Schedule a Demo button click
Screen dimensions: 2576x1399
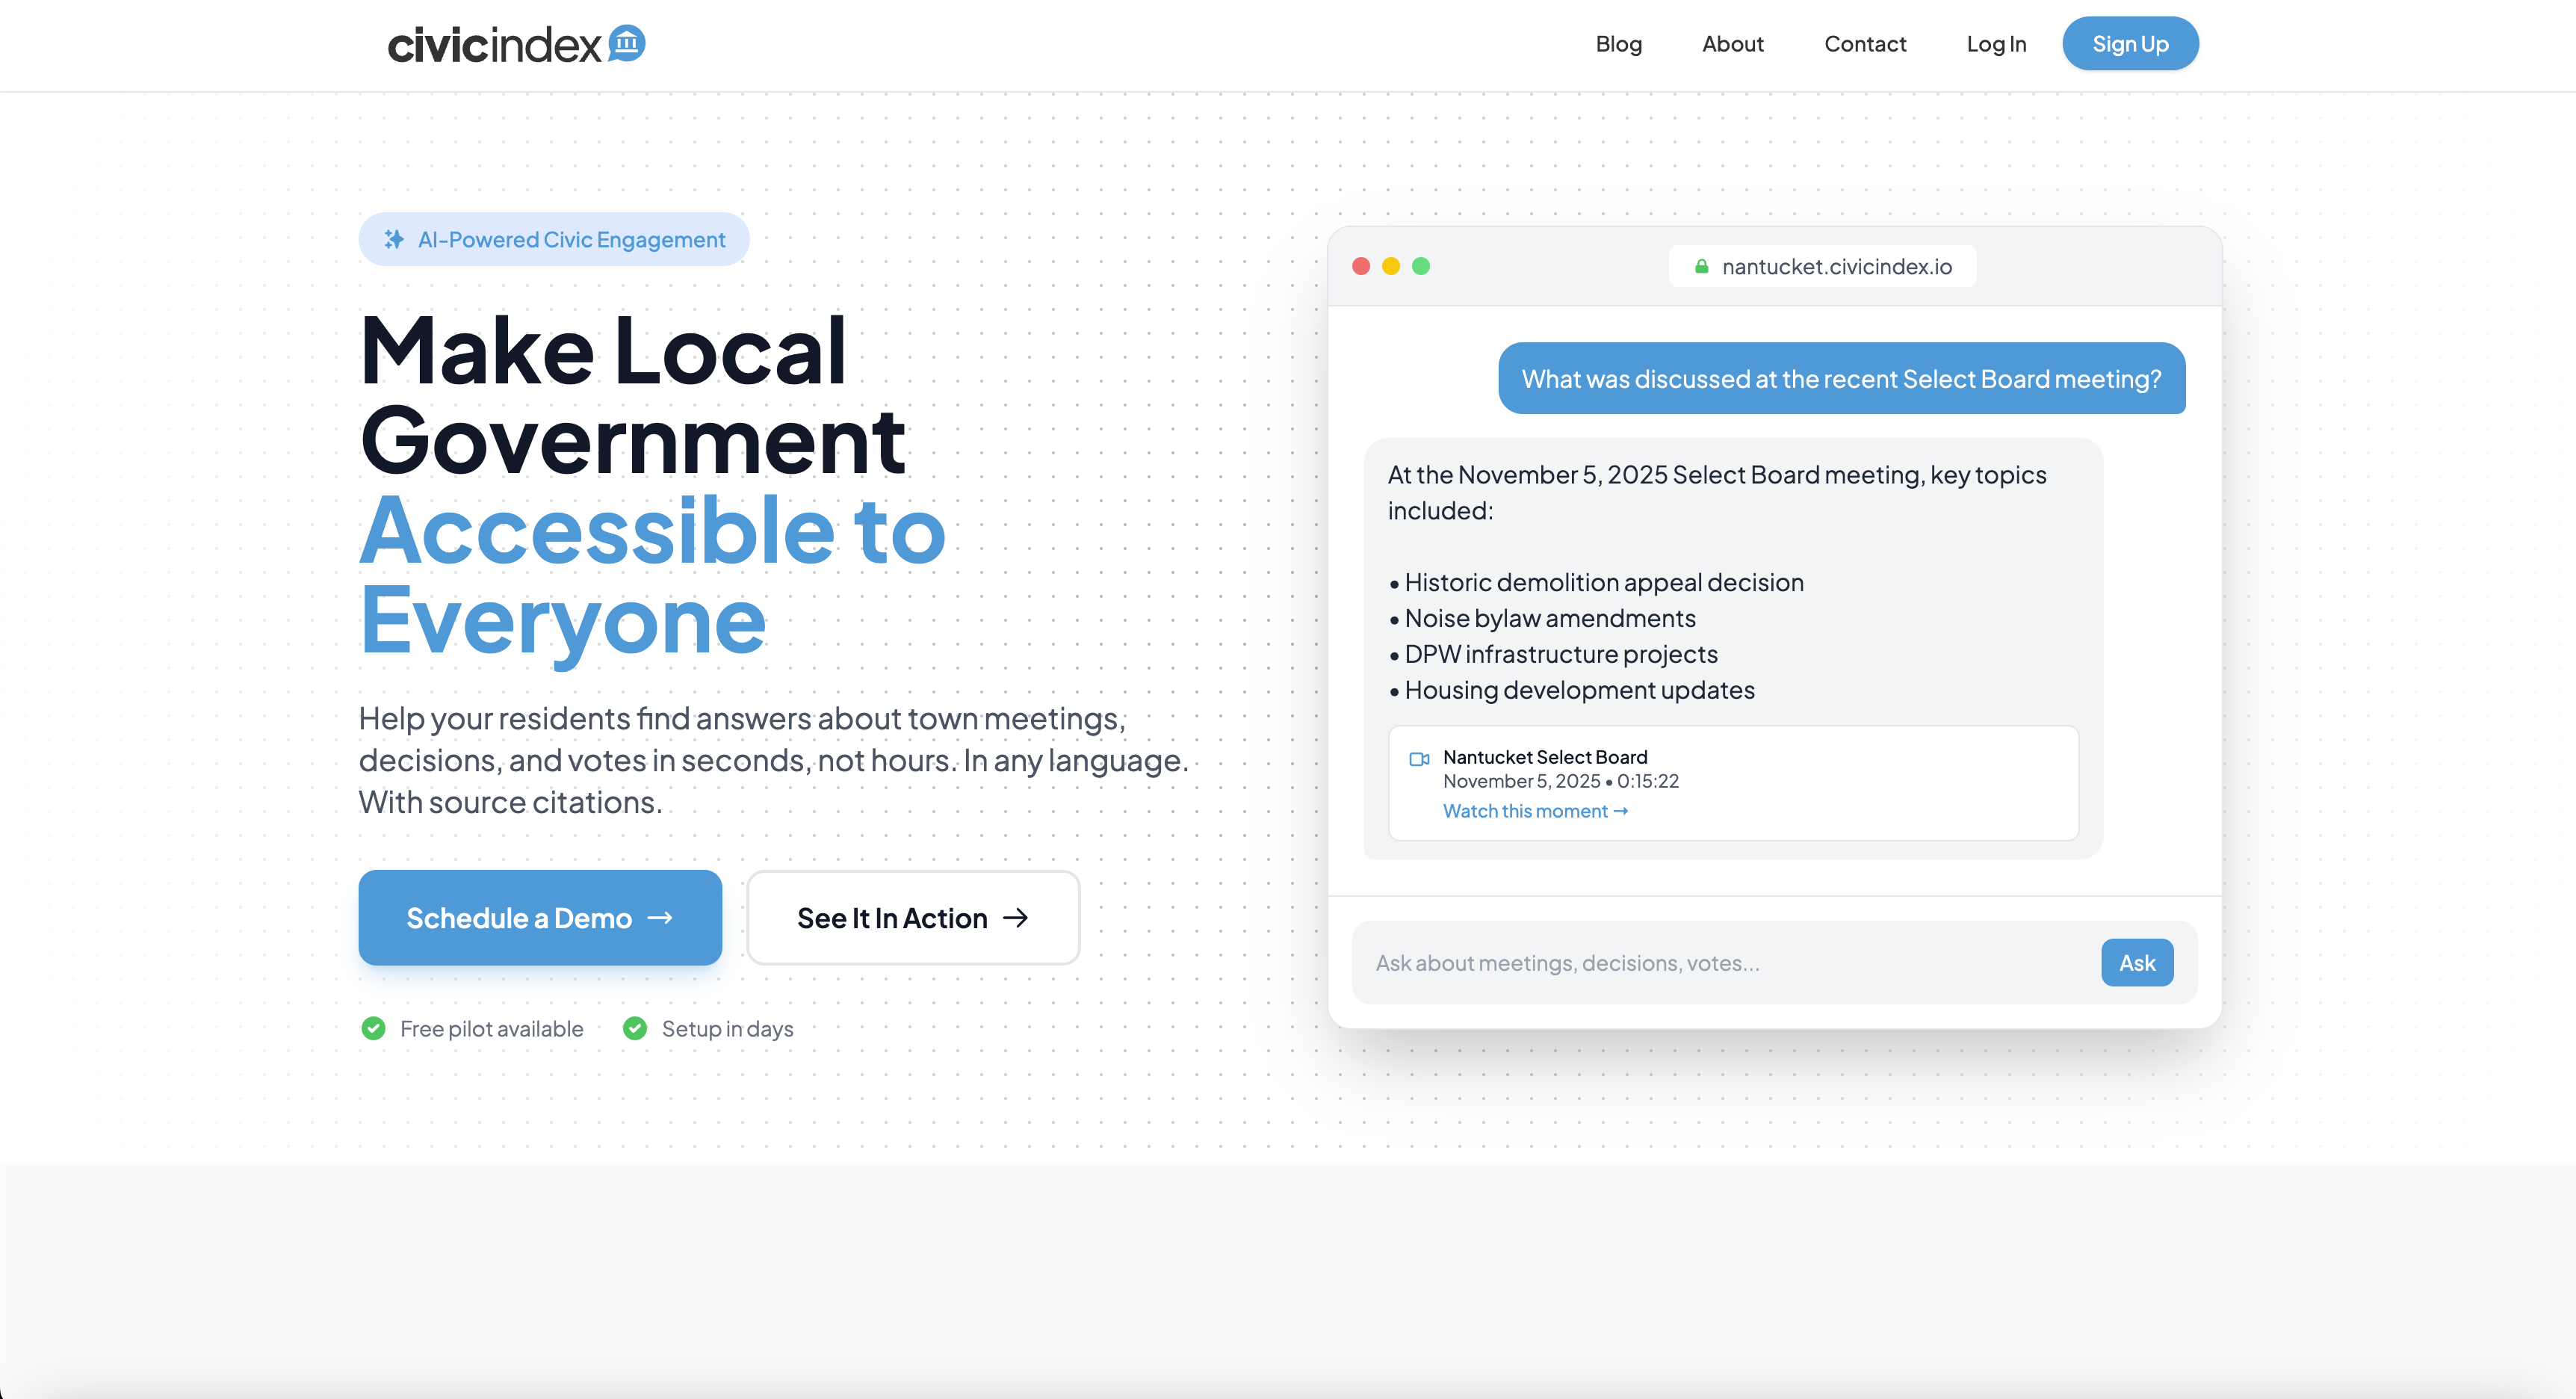[540, 917]
